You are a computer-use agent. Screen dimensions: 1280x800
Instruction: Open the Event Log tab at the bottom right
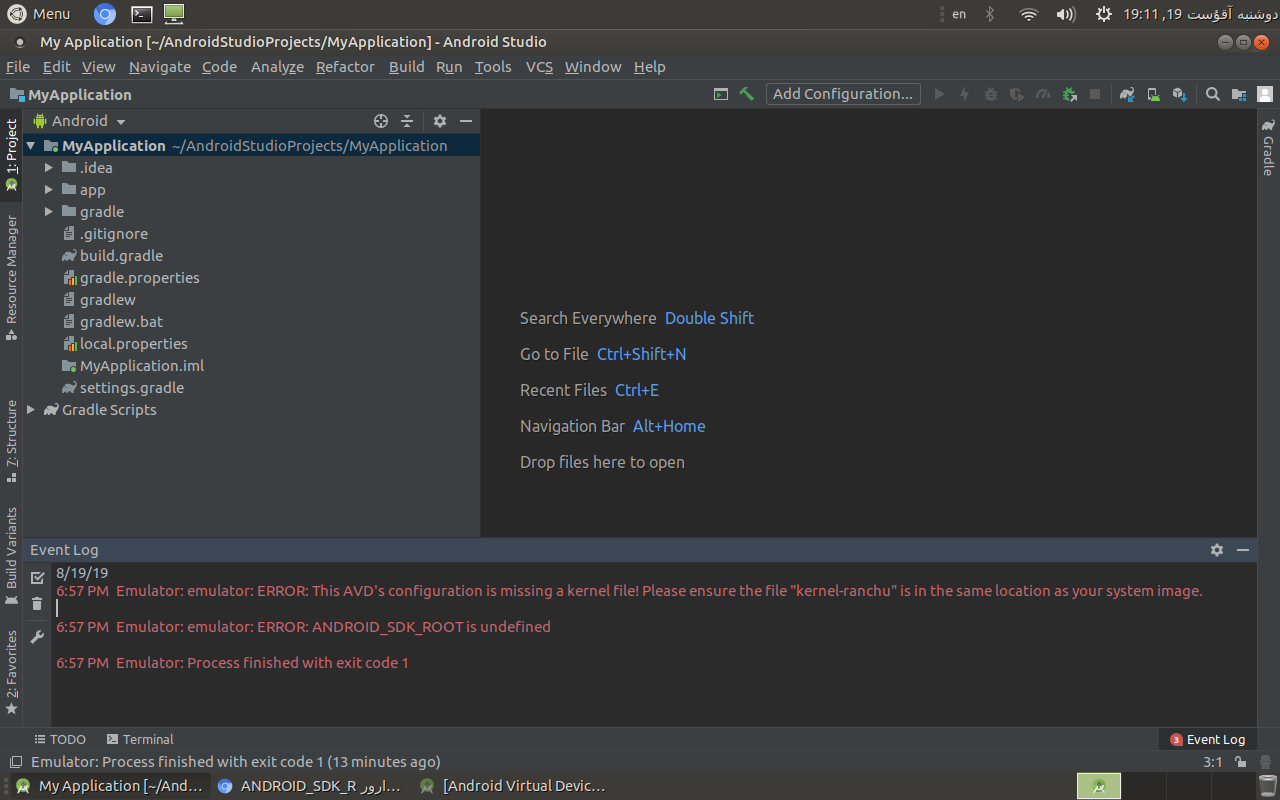pos(1207,739)
